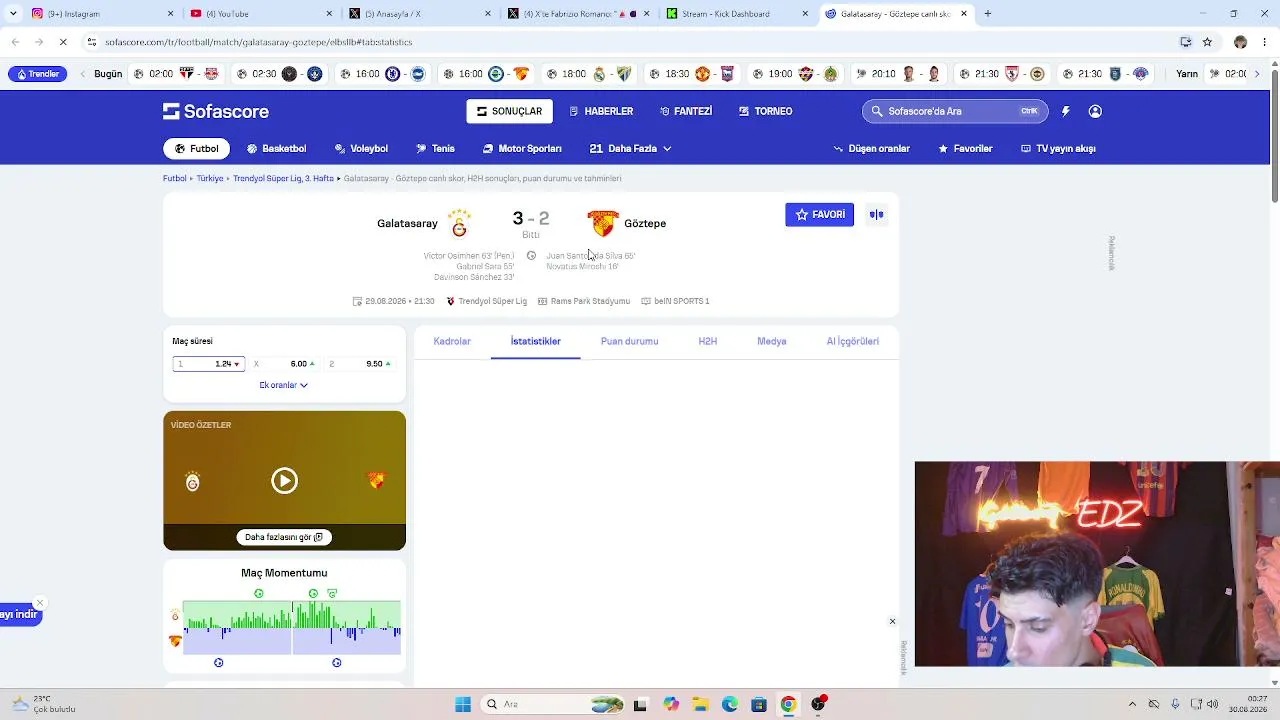Click the Galatasaray crest in the match header
Viewport: 1280px width, 720px height.
point(459,223)
